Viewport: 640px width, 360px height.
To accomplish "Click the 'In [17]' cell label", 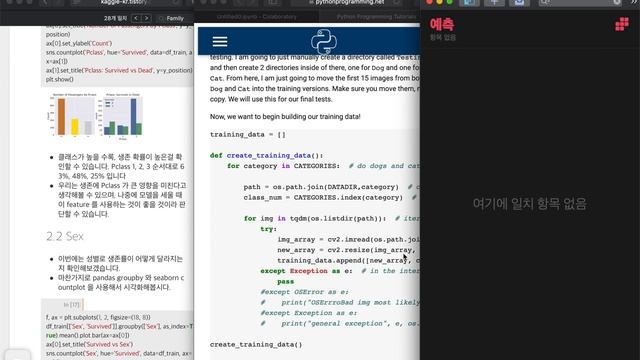I will (x=72, y=304).
